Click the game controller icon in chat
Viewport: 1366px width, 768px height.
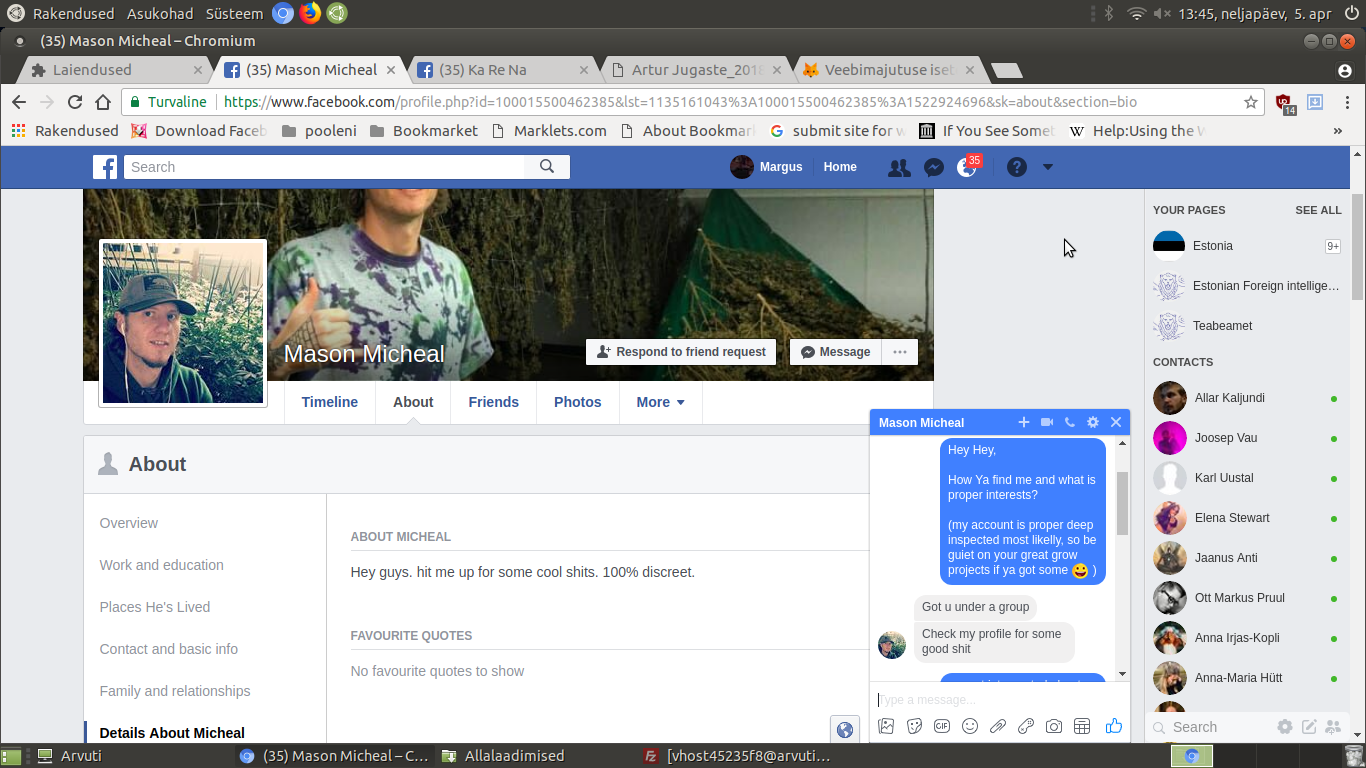point(1026,727)
